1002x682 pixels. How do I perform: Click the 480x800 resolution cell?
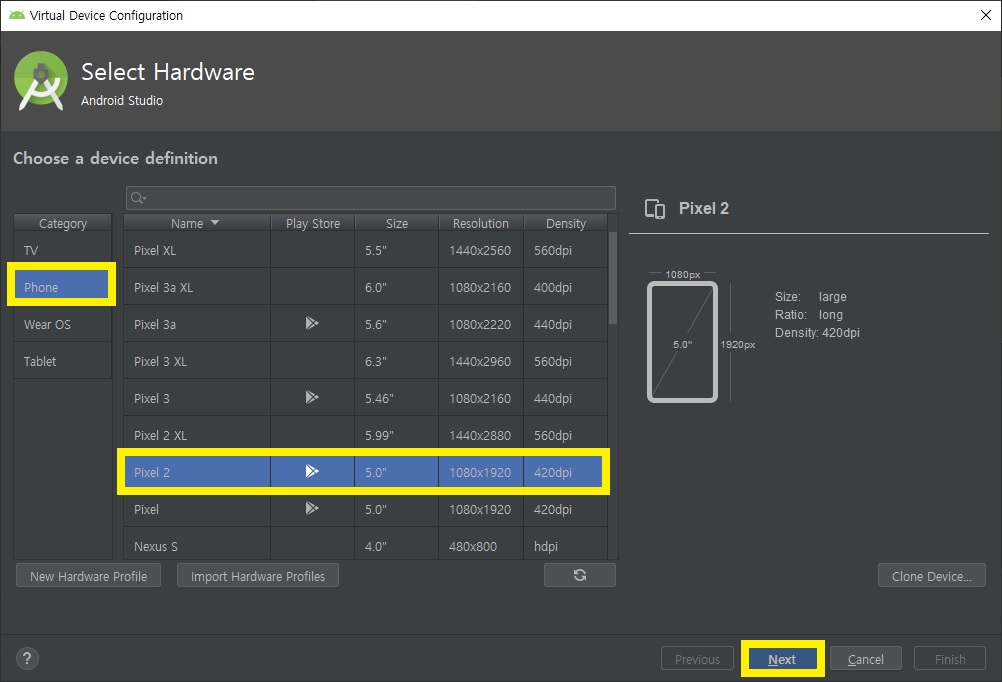(480, 544)
